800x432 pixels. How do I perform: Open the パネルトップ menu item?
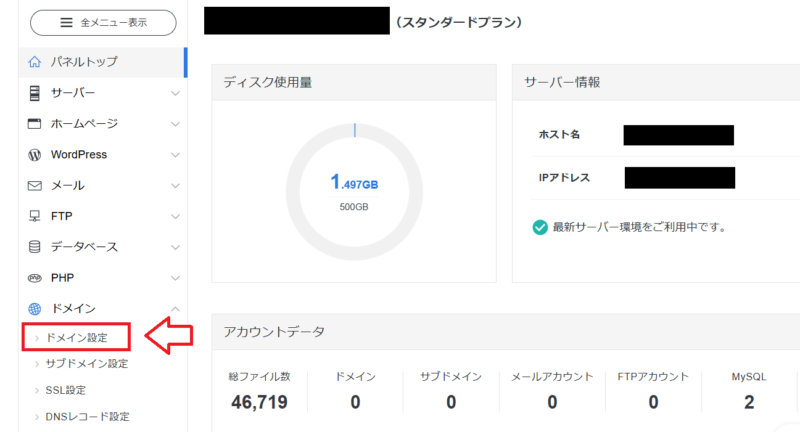coord(102,62)
